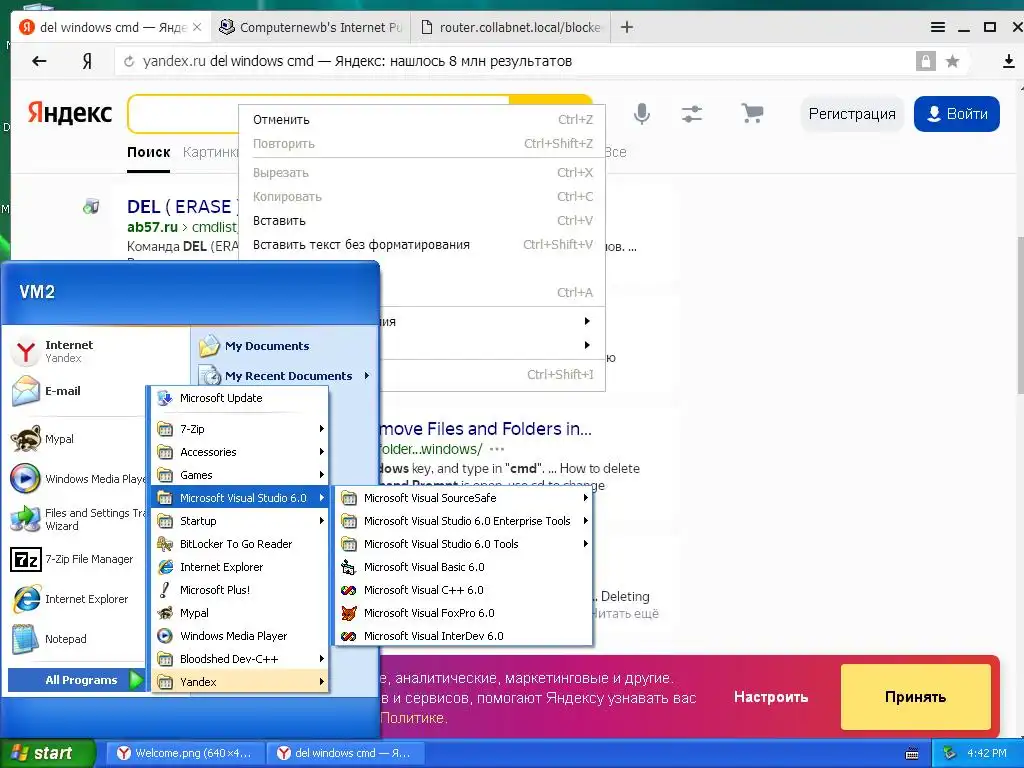Open a new browser tab
The image size is (1024, 768).
click(626, 27)
